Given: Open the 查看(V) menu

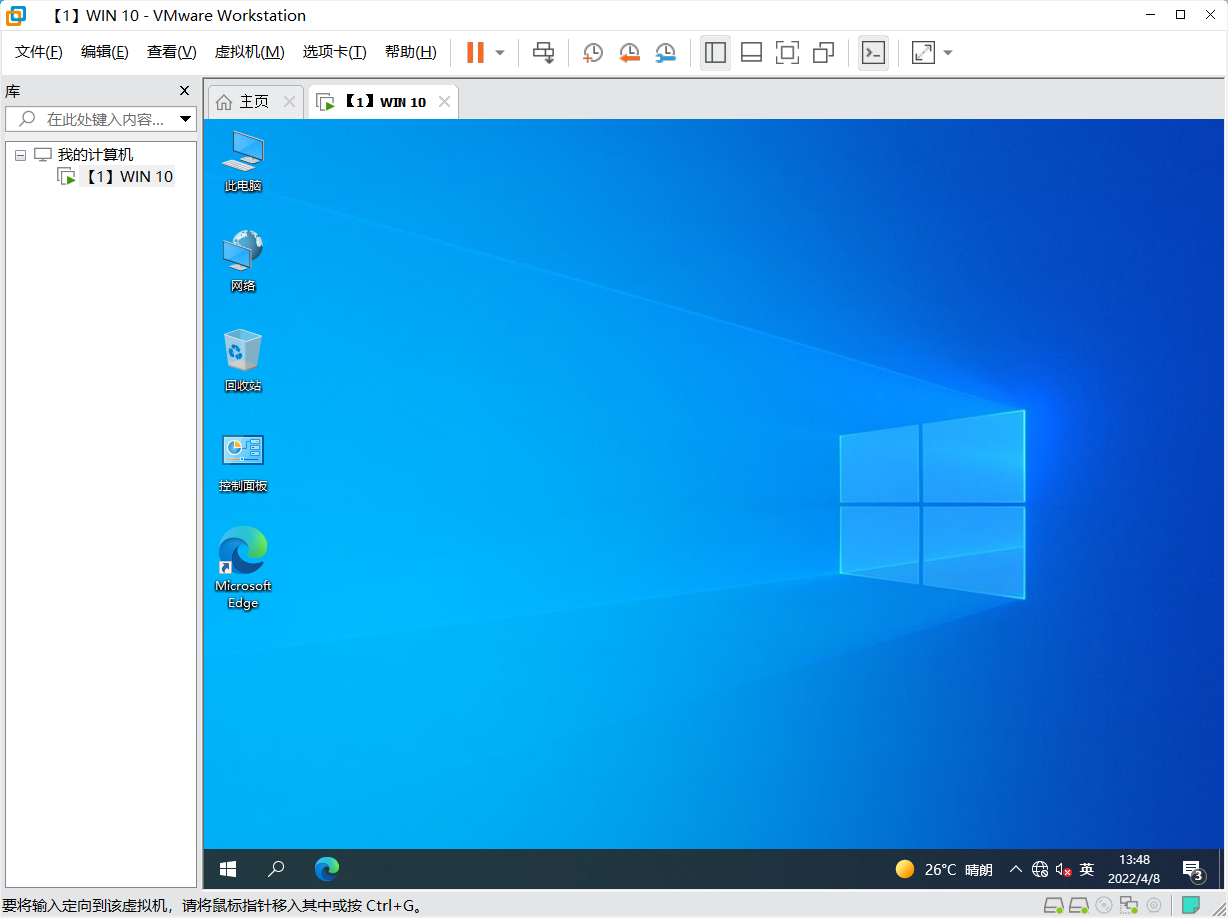Looking at the screenshot, I should 172,52.
